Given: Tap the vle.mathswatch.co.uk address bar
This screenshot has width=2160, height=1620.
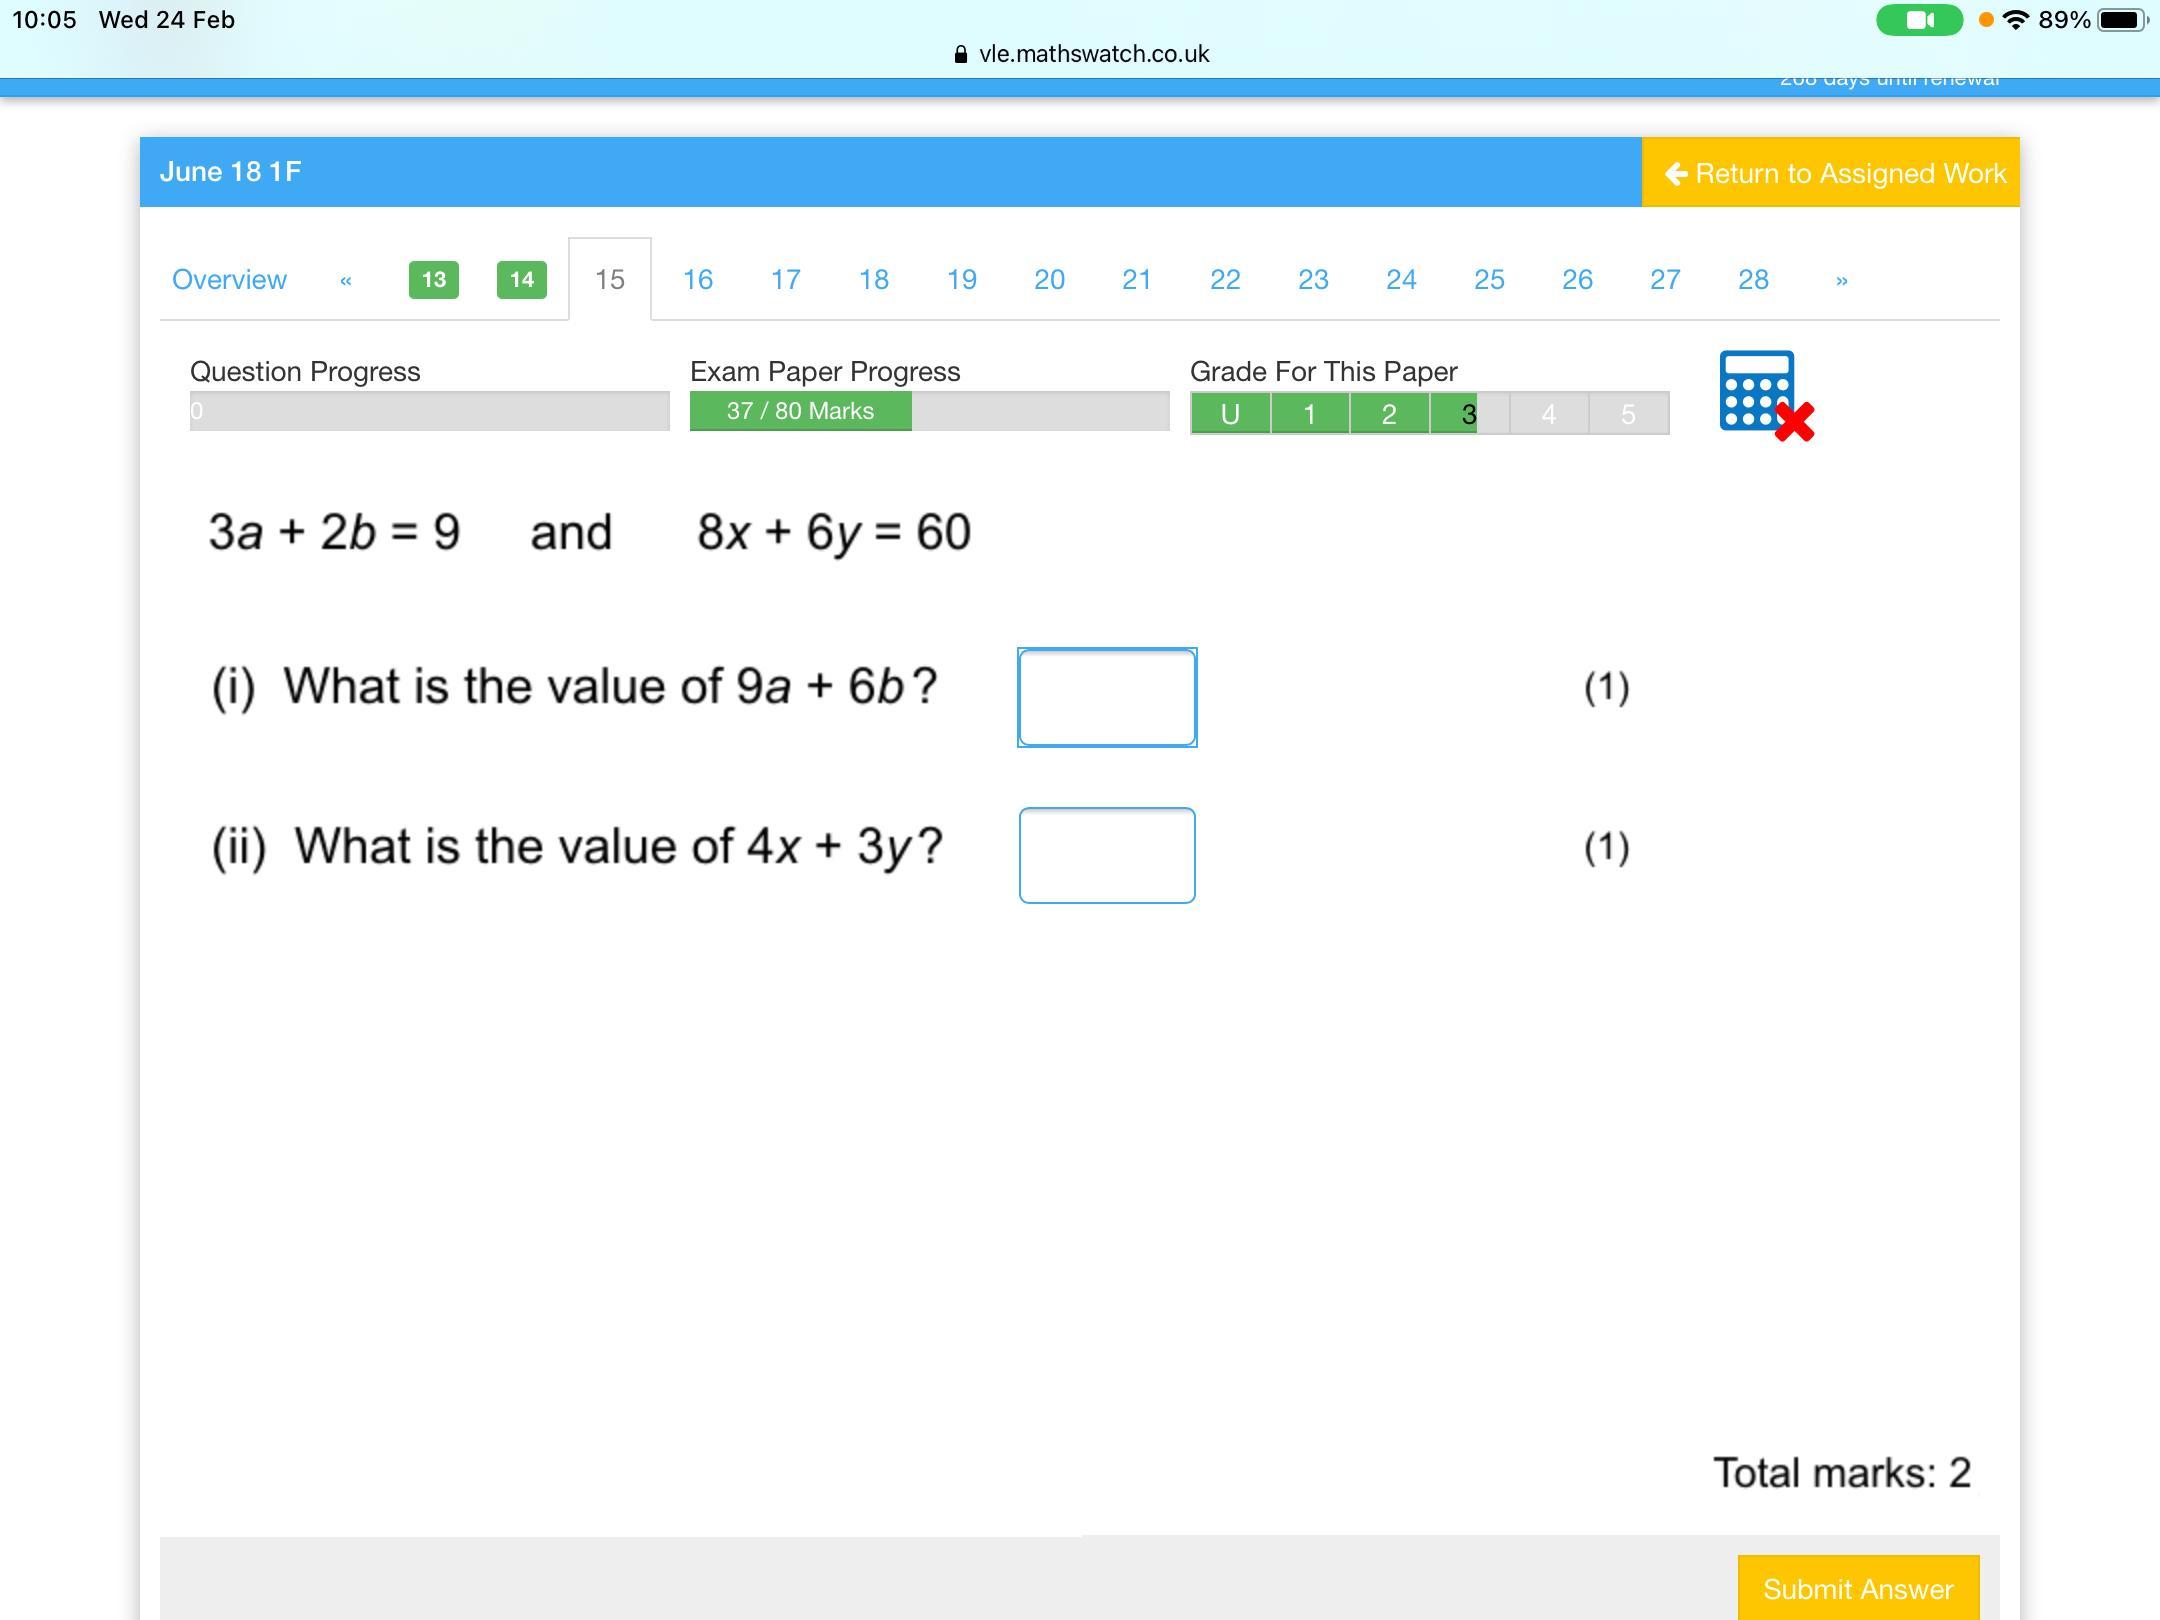Looking at the screenshot, I should 1093,55.
